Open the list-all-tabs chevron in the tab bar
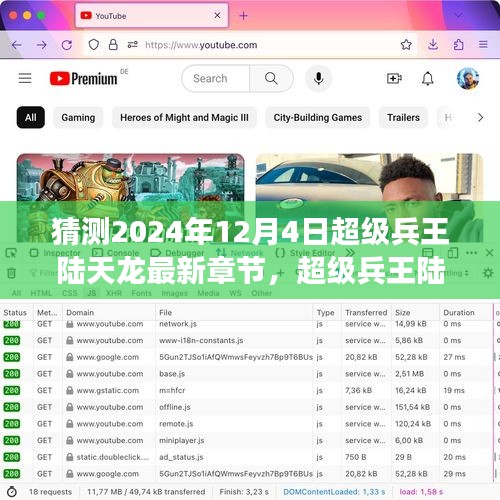Screen dimensions: 500x500 pos(459,15)
